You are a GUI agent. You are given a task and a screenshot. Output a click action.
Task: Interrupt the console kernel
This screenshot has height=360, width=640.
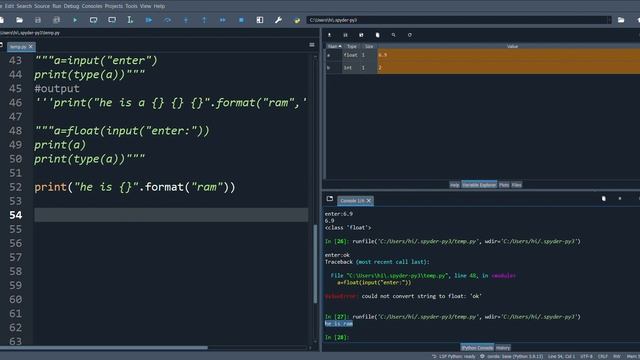620,199
